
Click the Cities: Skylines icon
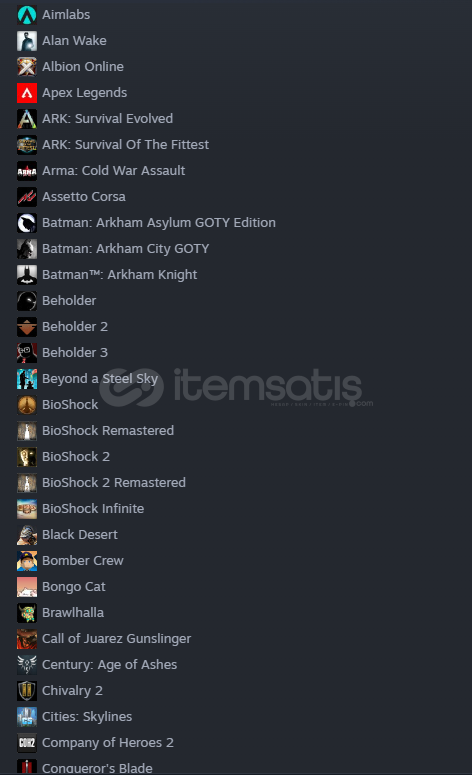point(27,717)
